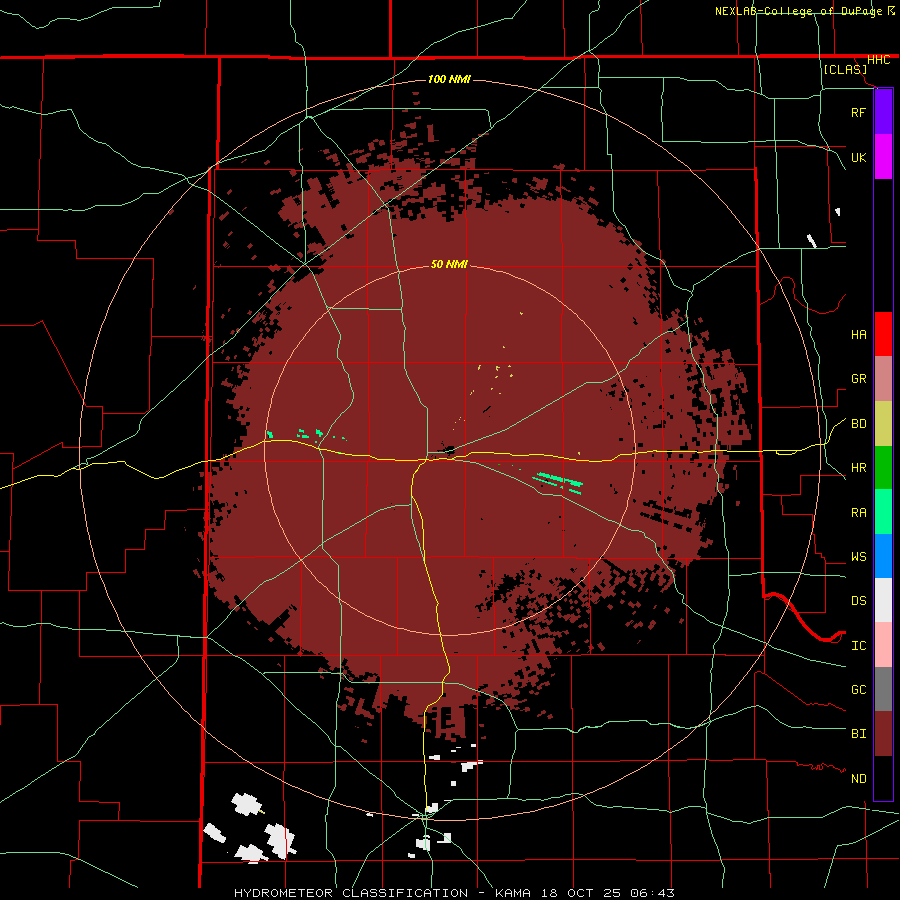Click the olive-yellow BD color swatch

[883, 424]
